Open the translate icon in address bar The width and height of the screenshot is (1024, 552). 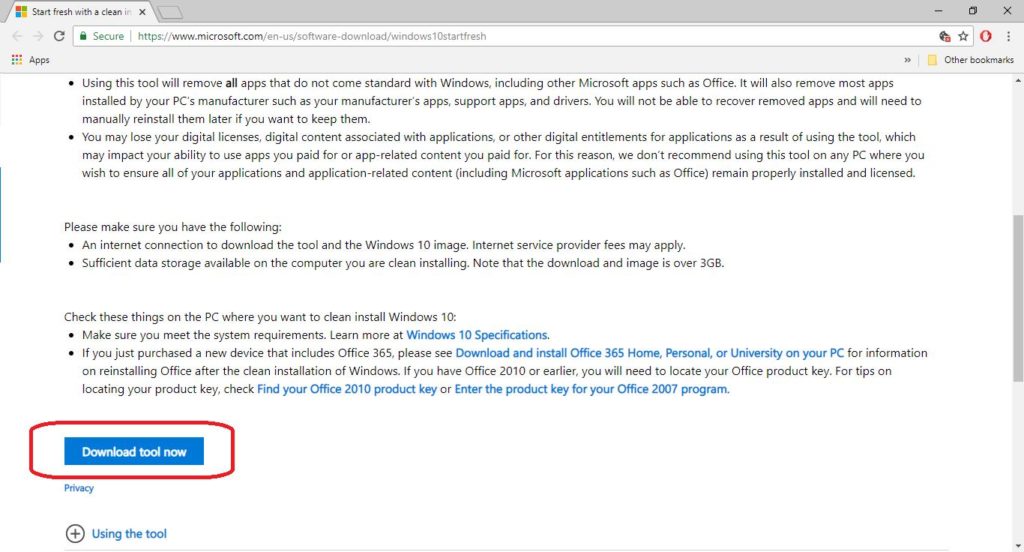(944, 36)
